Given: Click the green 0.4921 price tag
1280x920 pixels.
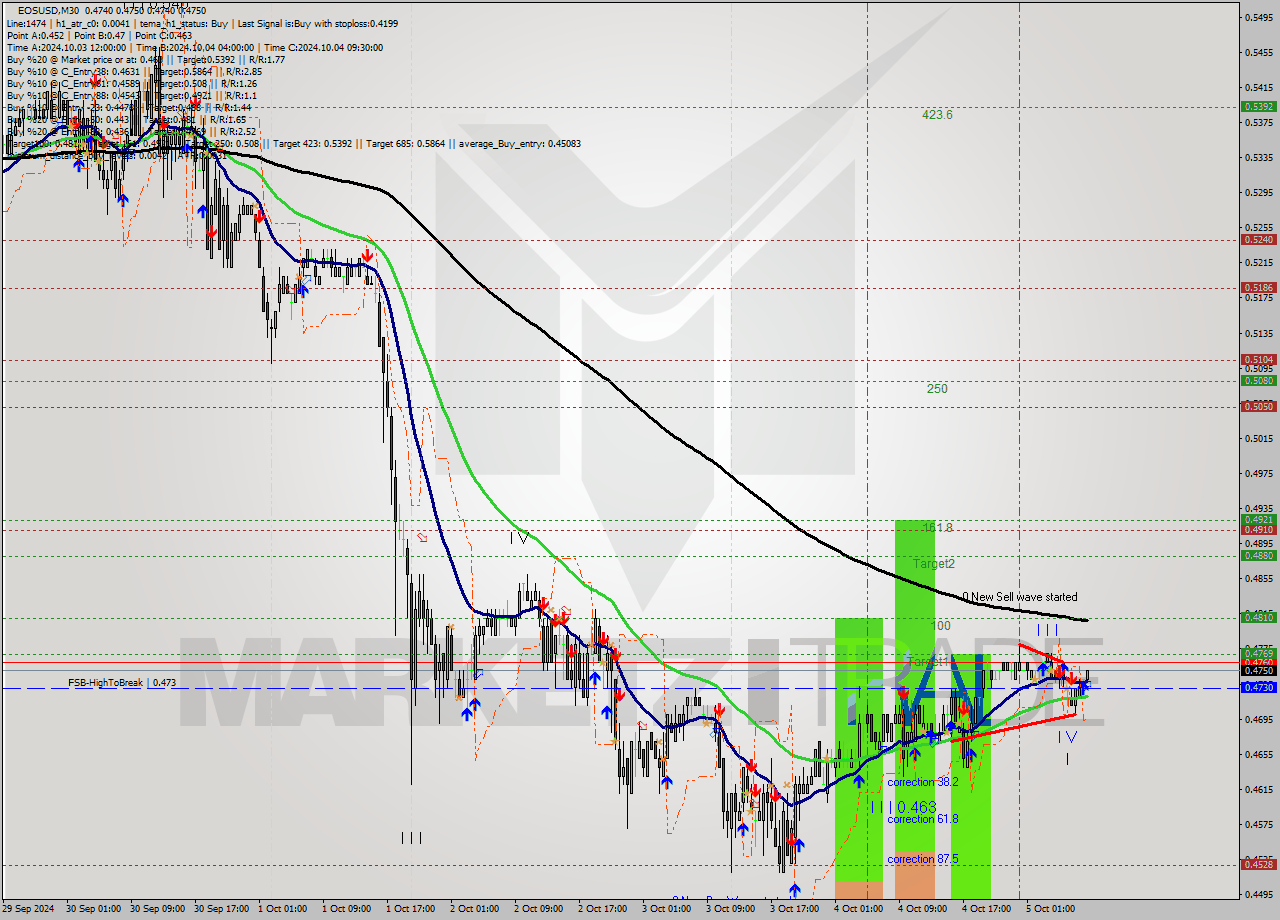Looking at the screenshot, I should pyautogui.click(x=1258, y=519).
